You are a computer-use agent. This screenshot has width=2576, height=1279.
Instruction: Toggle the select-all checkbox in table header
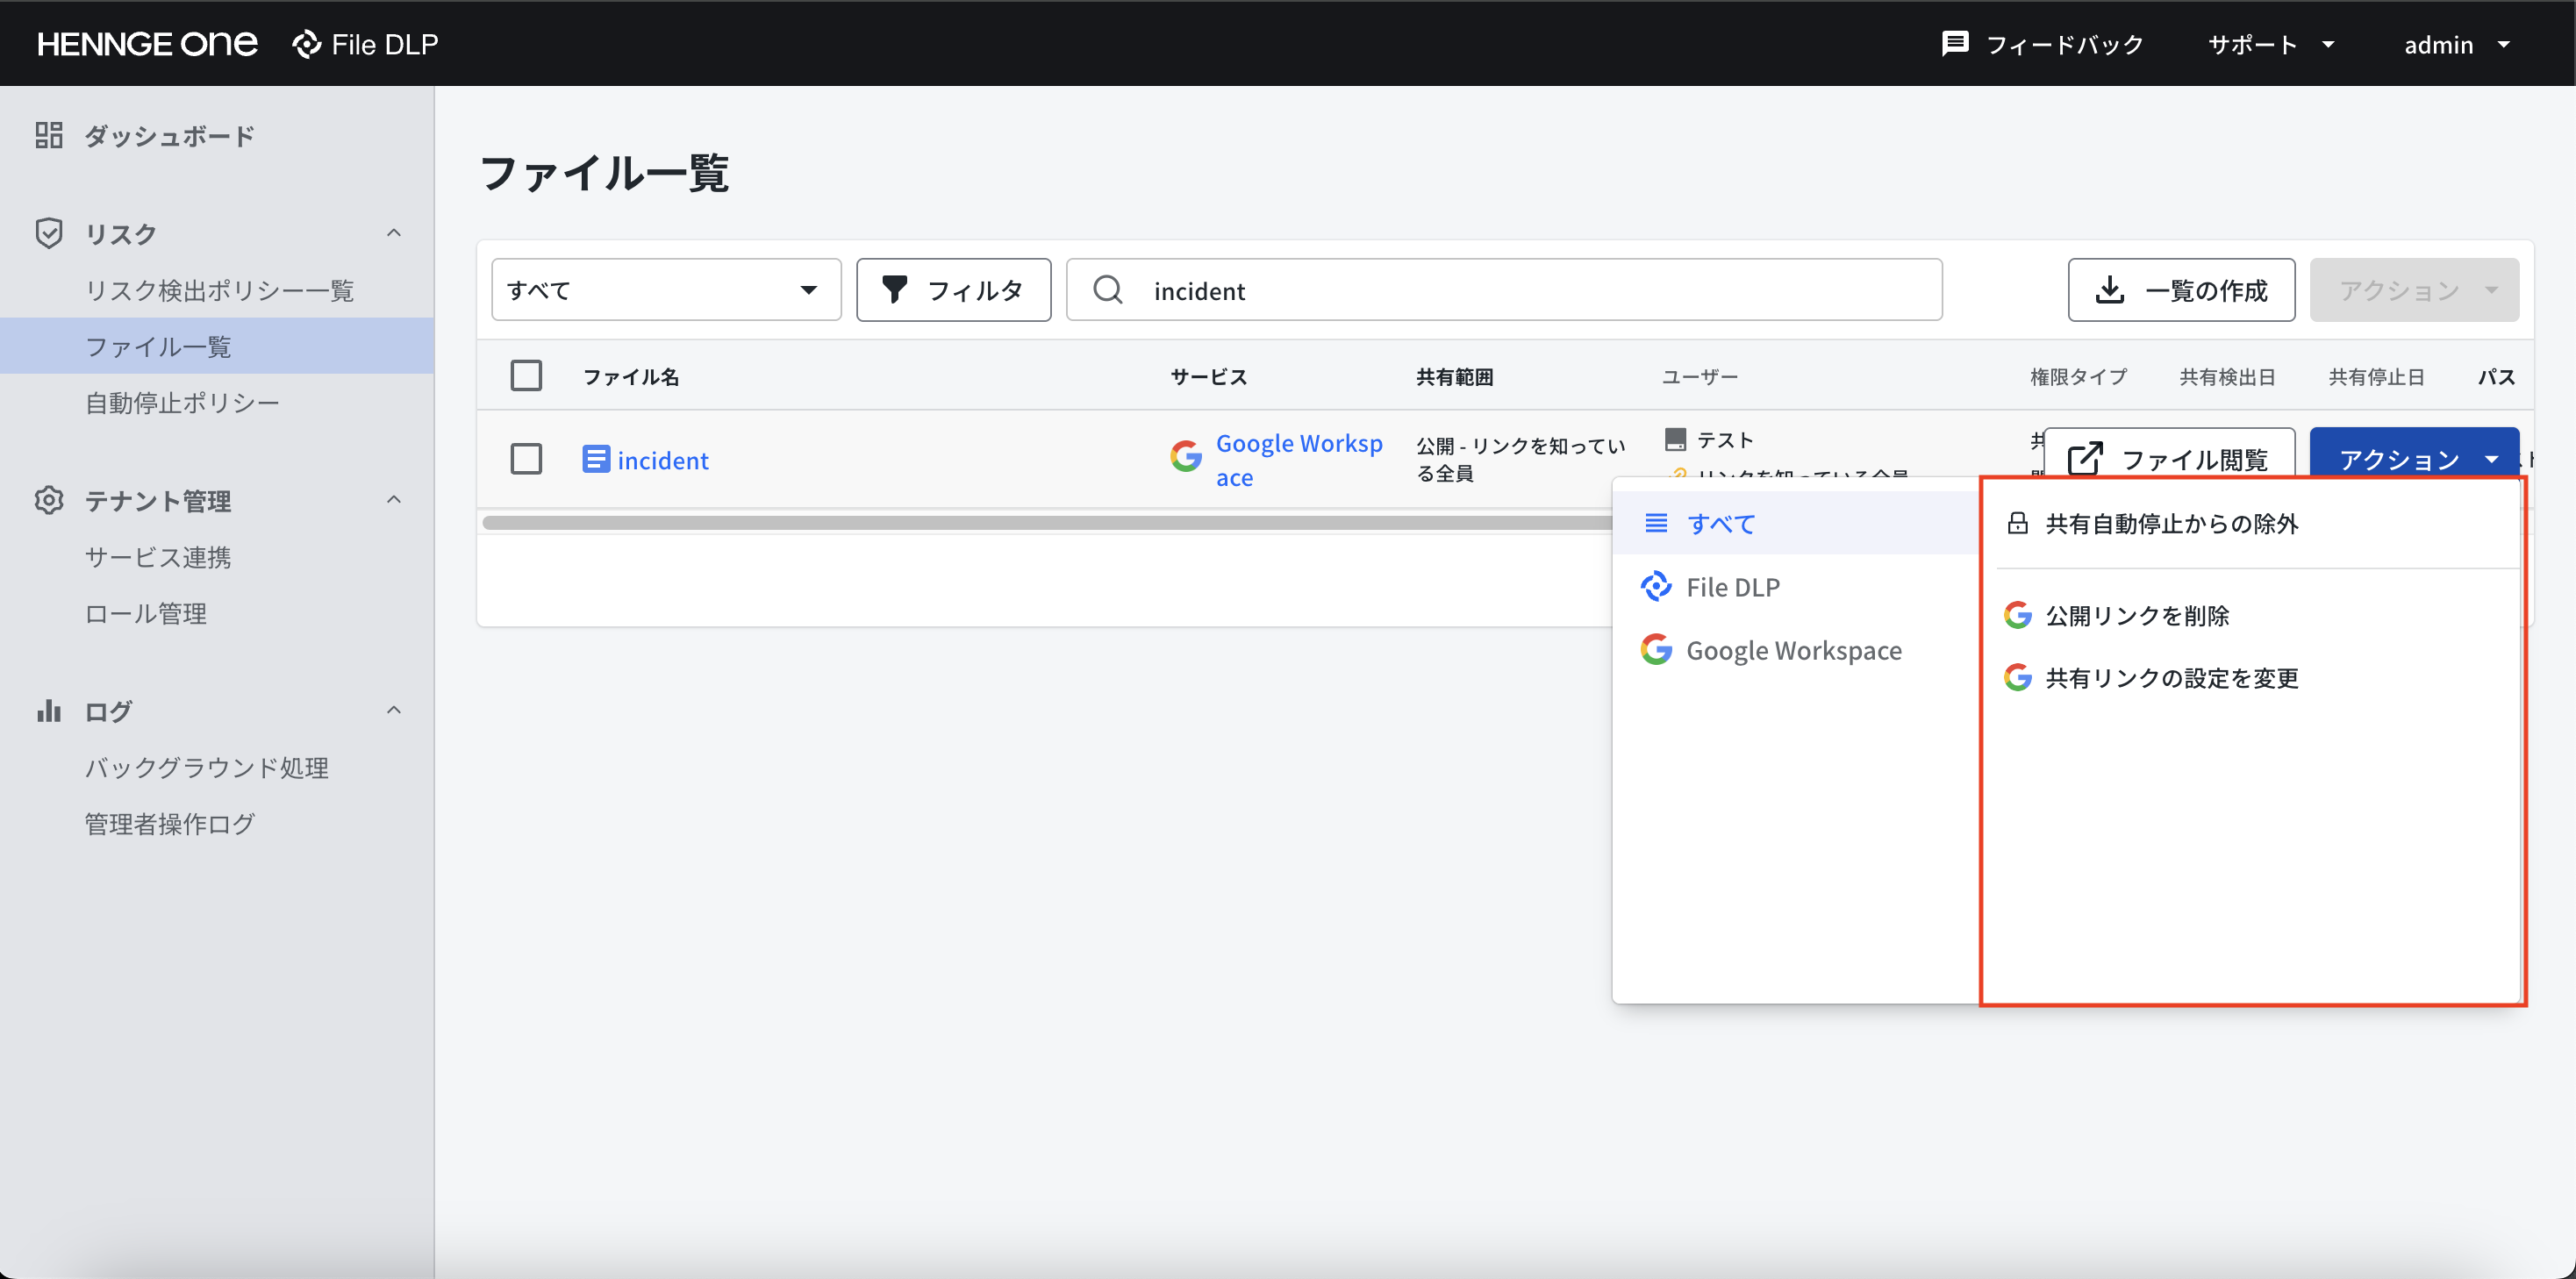pyautogui.click(x=526, y=375)
